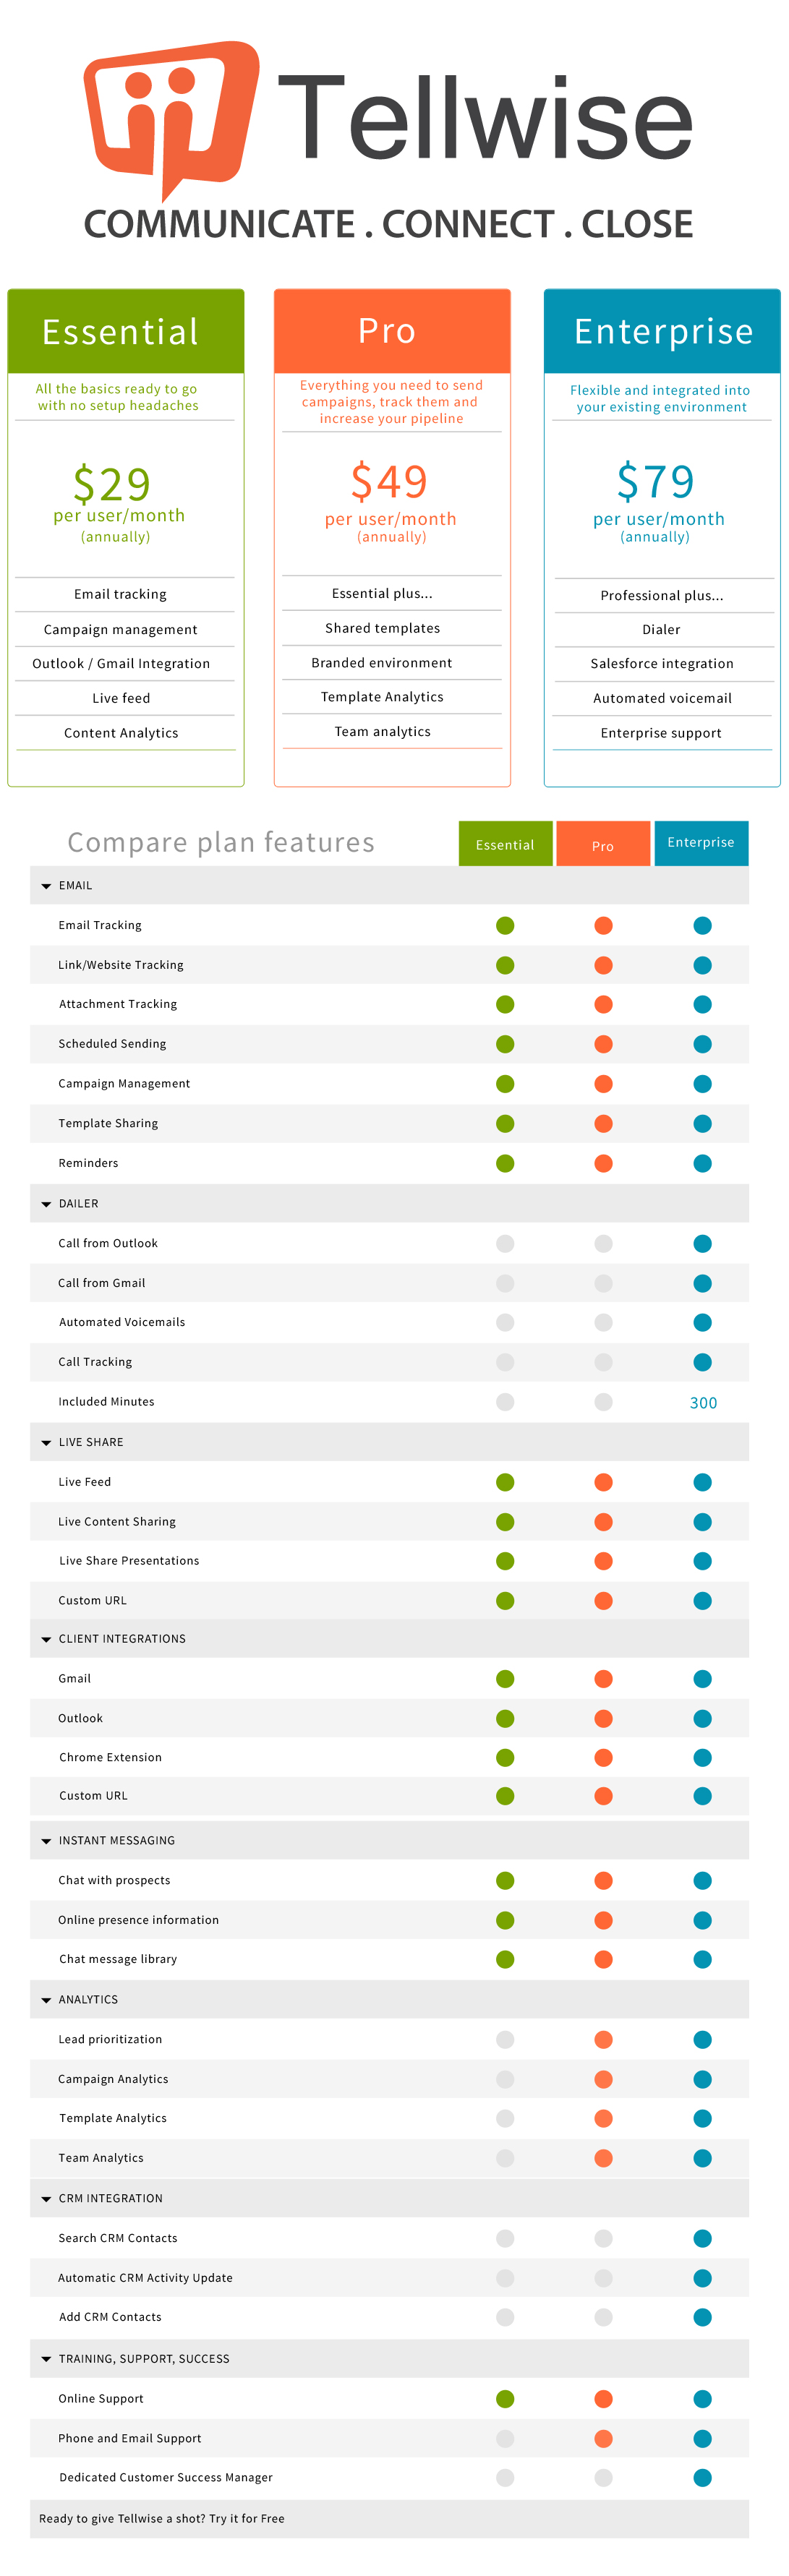This screenshot has width=789, height=2576.
Task: Click the grey Essential dot for Team Analytics
Action: (505, 2158)
